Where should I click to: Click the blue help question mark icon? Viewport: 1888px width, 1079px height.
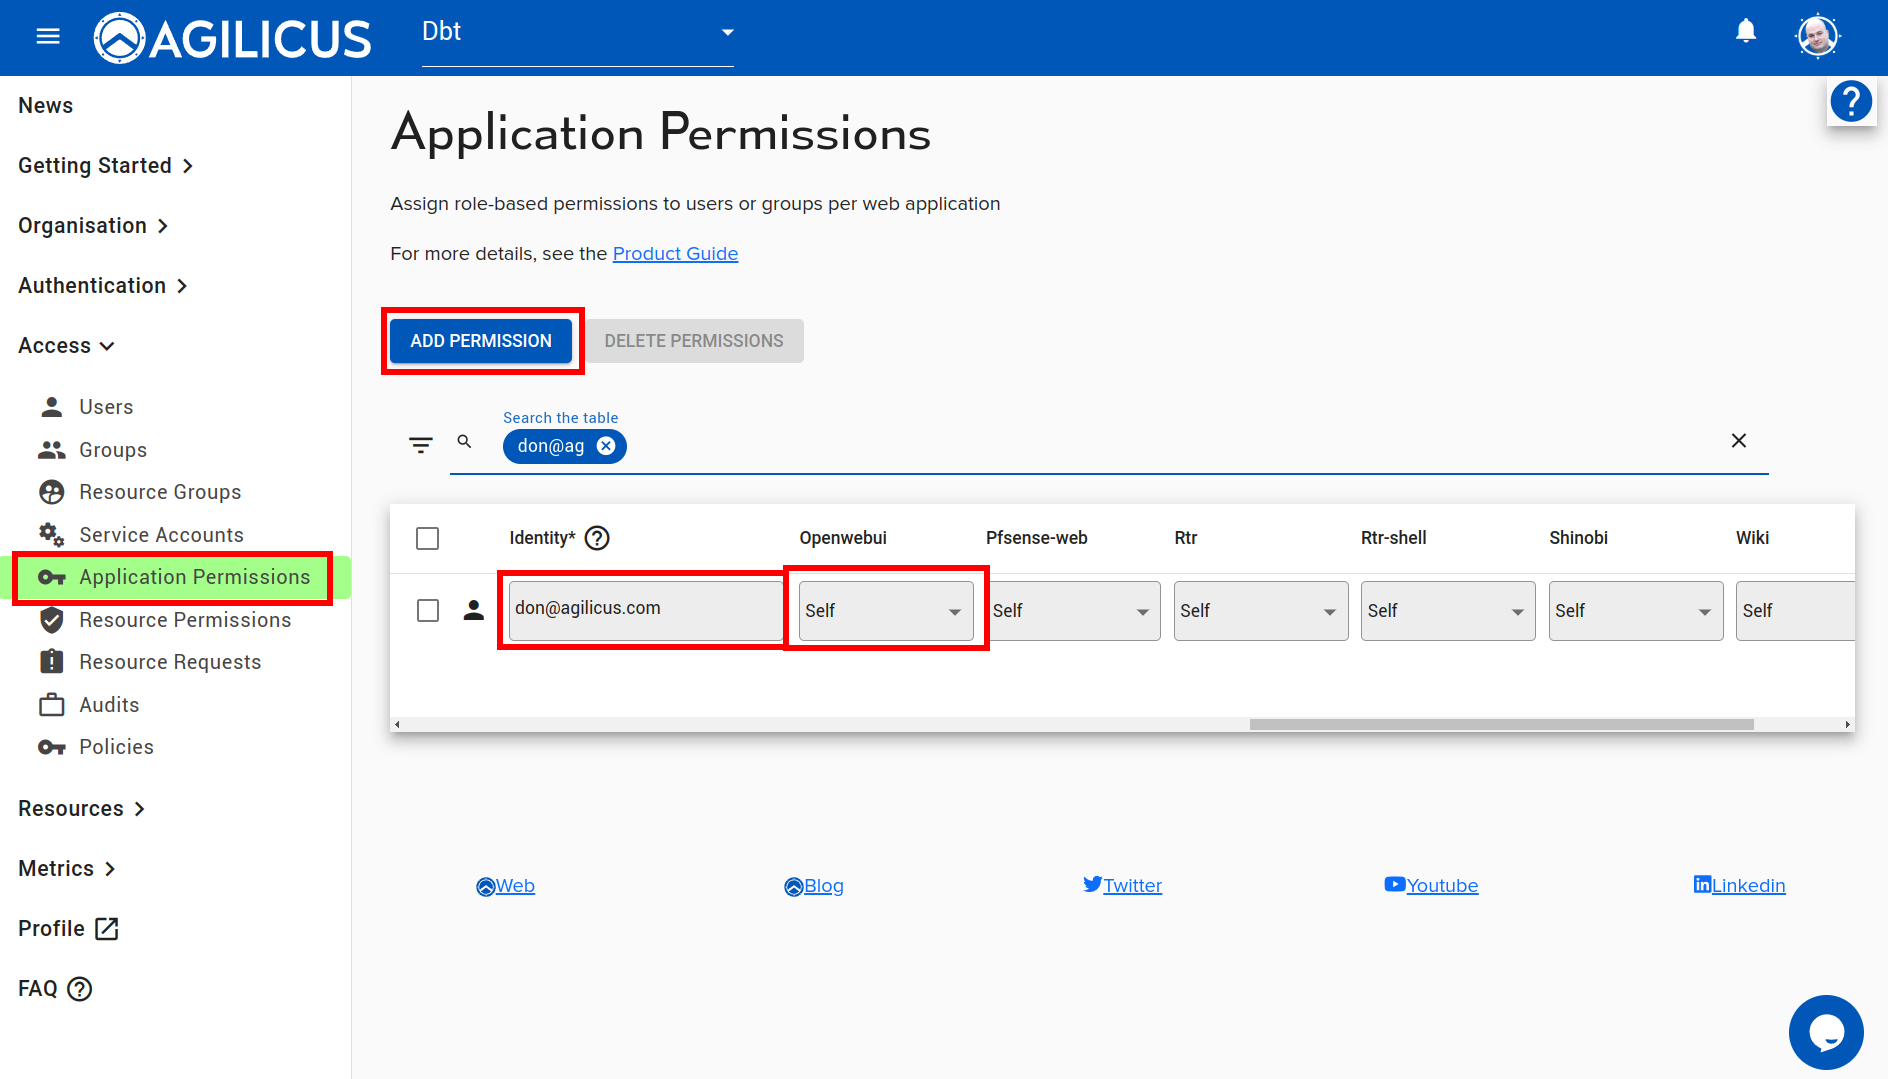point(1851,101)
